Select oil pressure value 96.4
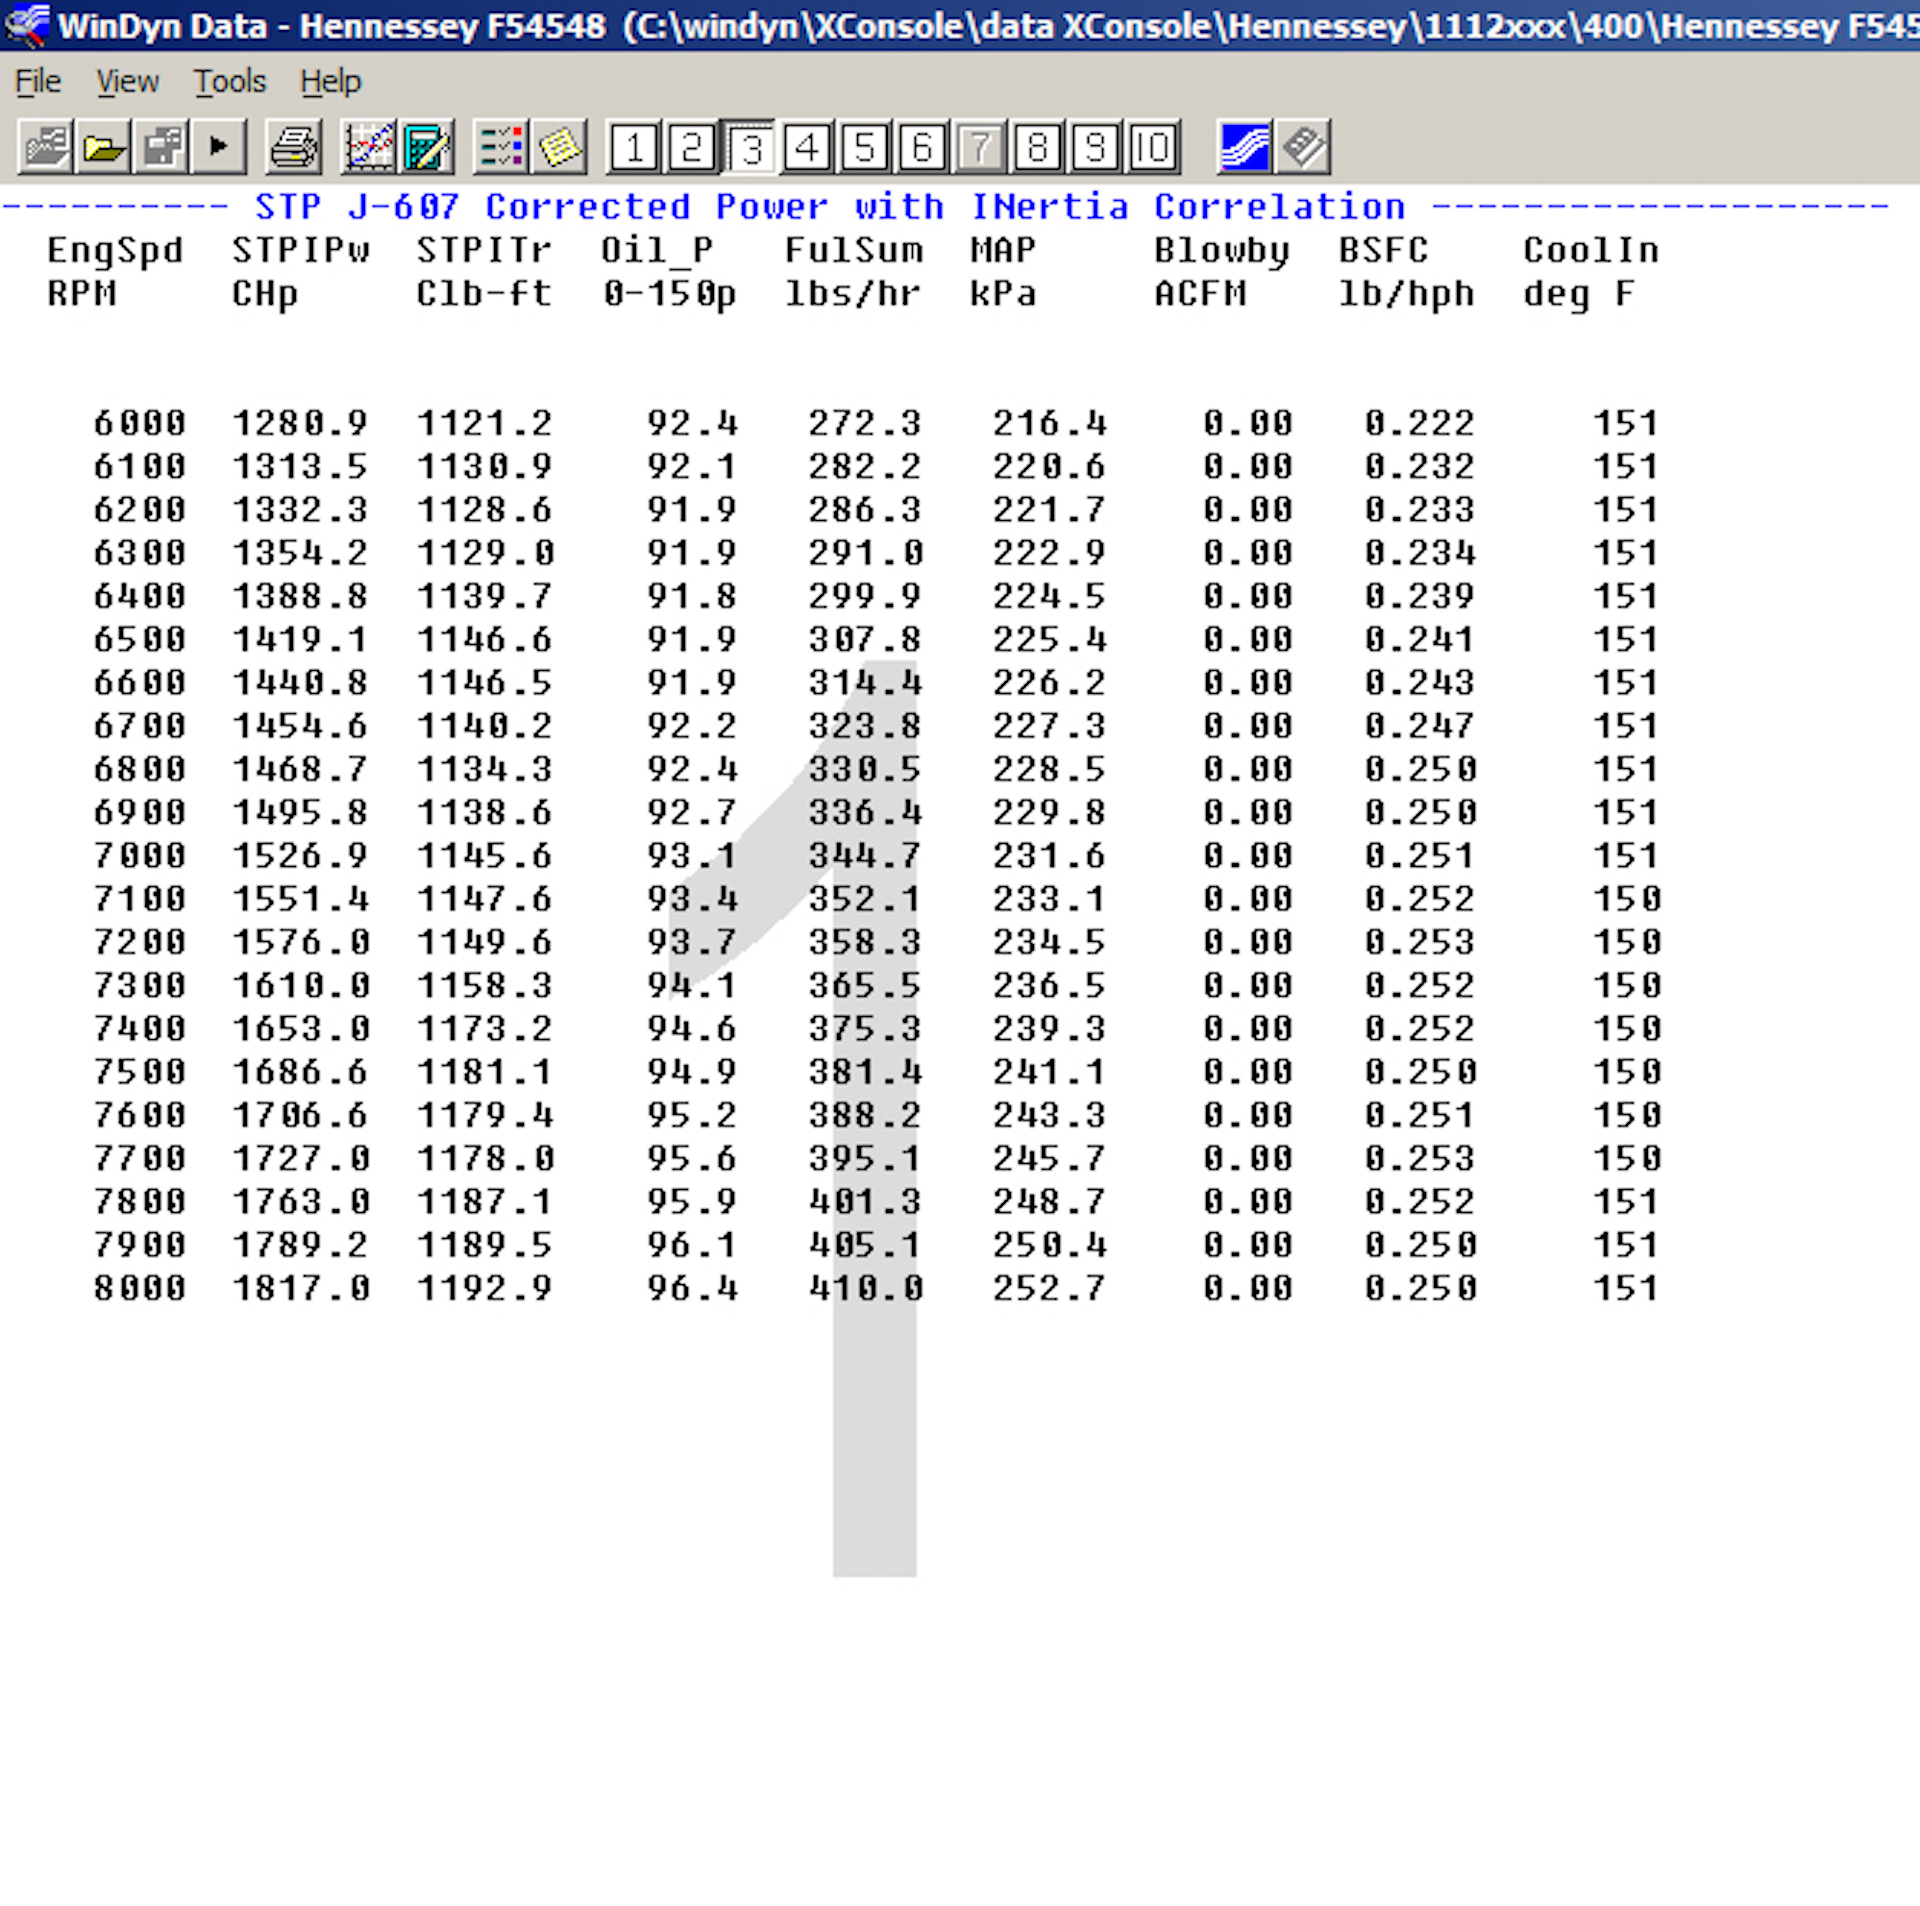 pos(692,1287)
